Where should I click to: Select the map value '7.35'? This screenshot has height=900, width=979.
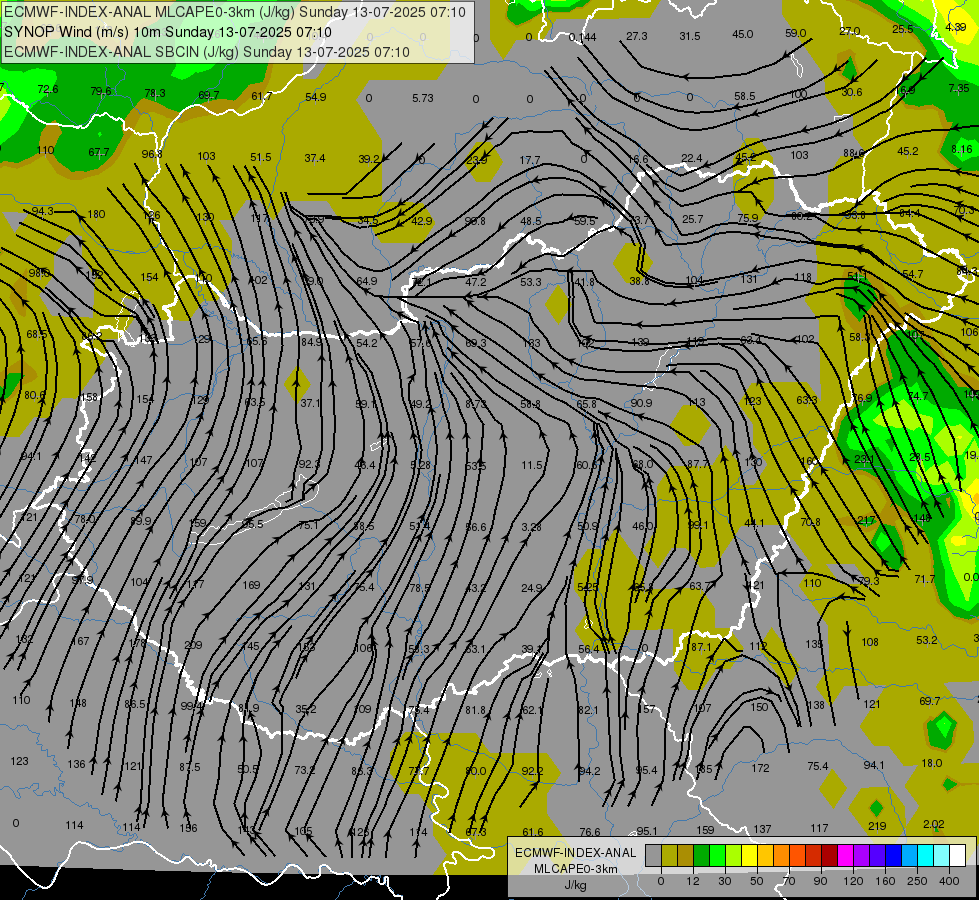pyautogui.click(x=959, y=88)
